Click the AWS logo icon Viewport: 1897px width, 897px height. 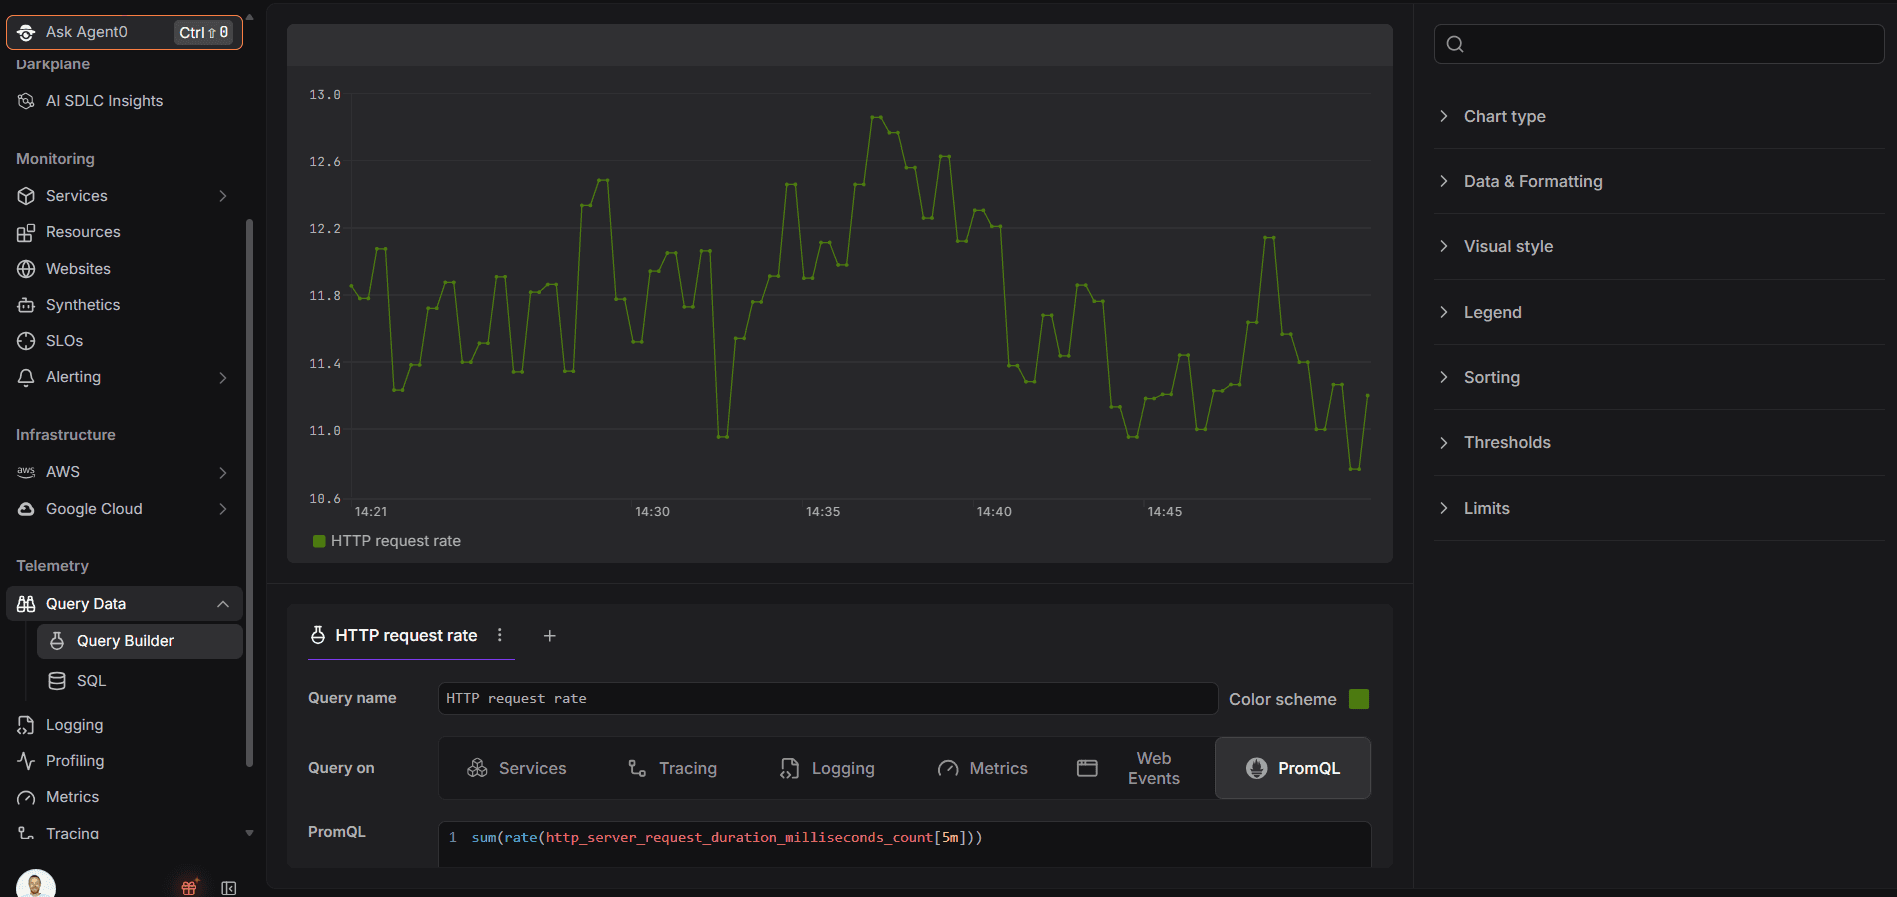pyautogui.click(x=26, y=472)
